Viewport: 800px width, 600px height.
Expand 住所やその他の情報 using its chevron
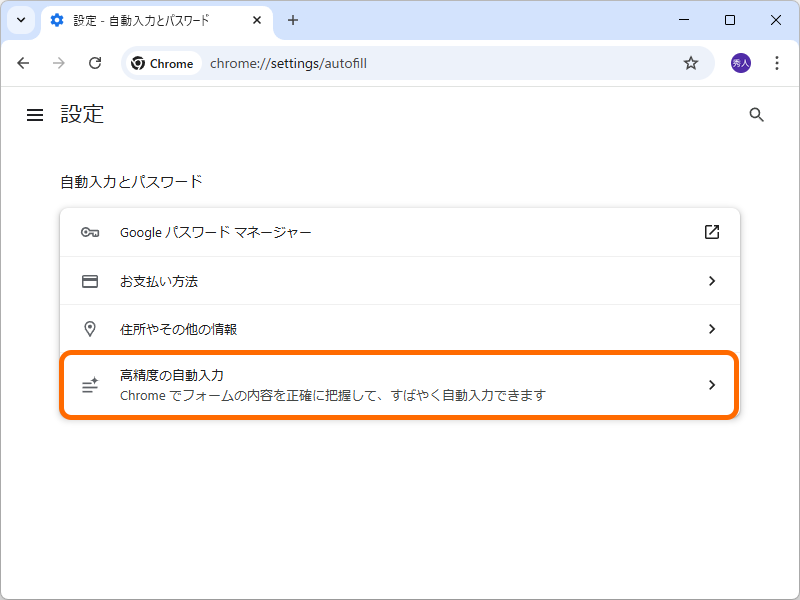(711, 329)
